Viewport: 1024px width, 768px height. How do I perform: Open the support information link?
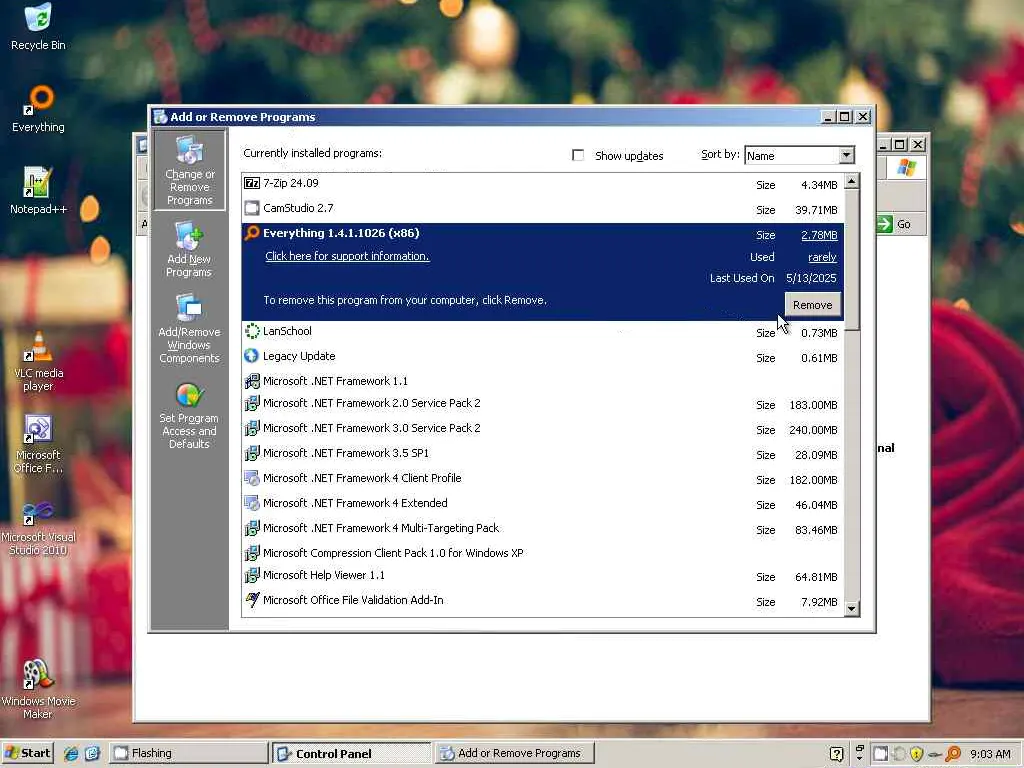[x=347, y=256]
